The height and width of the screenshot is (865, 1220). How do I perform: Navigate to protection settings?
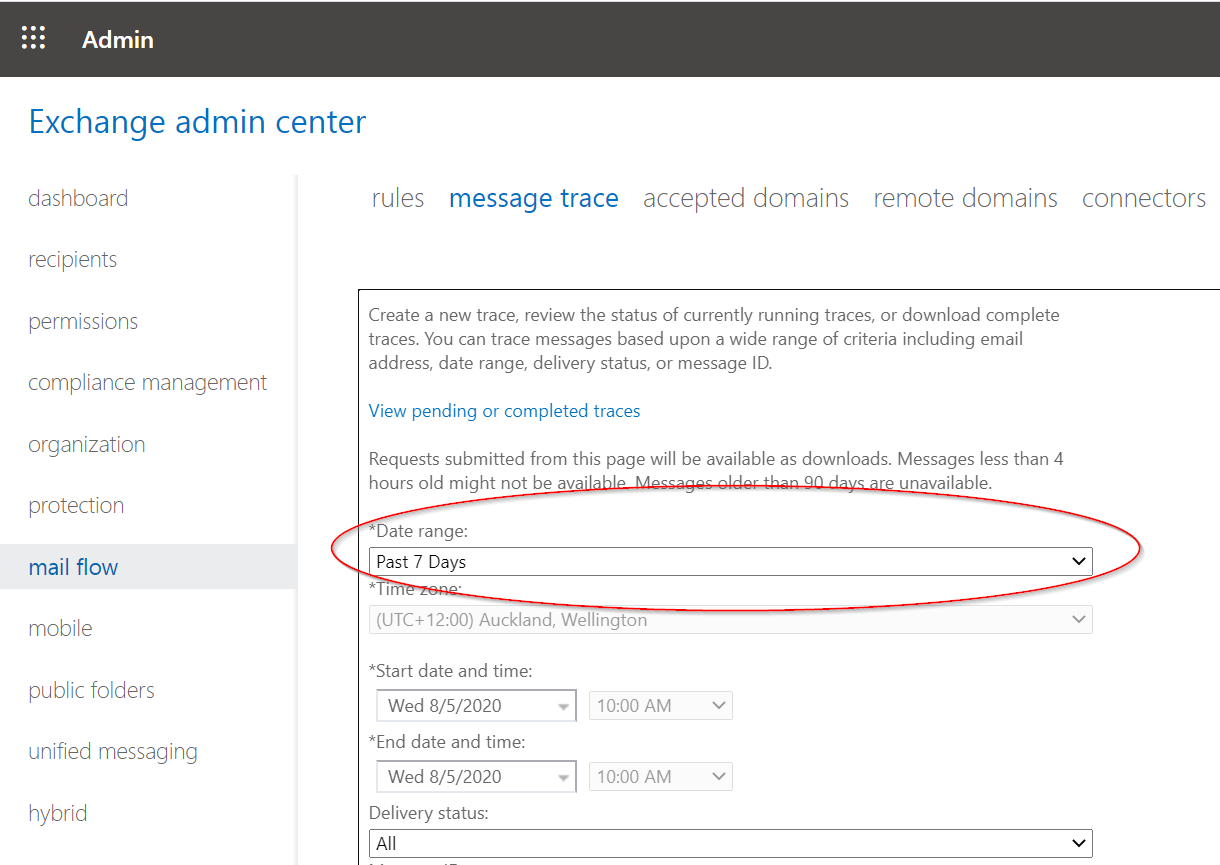[x=76, y=506]
